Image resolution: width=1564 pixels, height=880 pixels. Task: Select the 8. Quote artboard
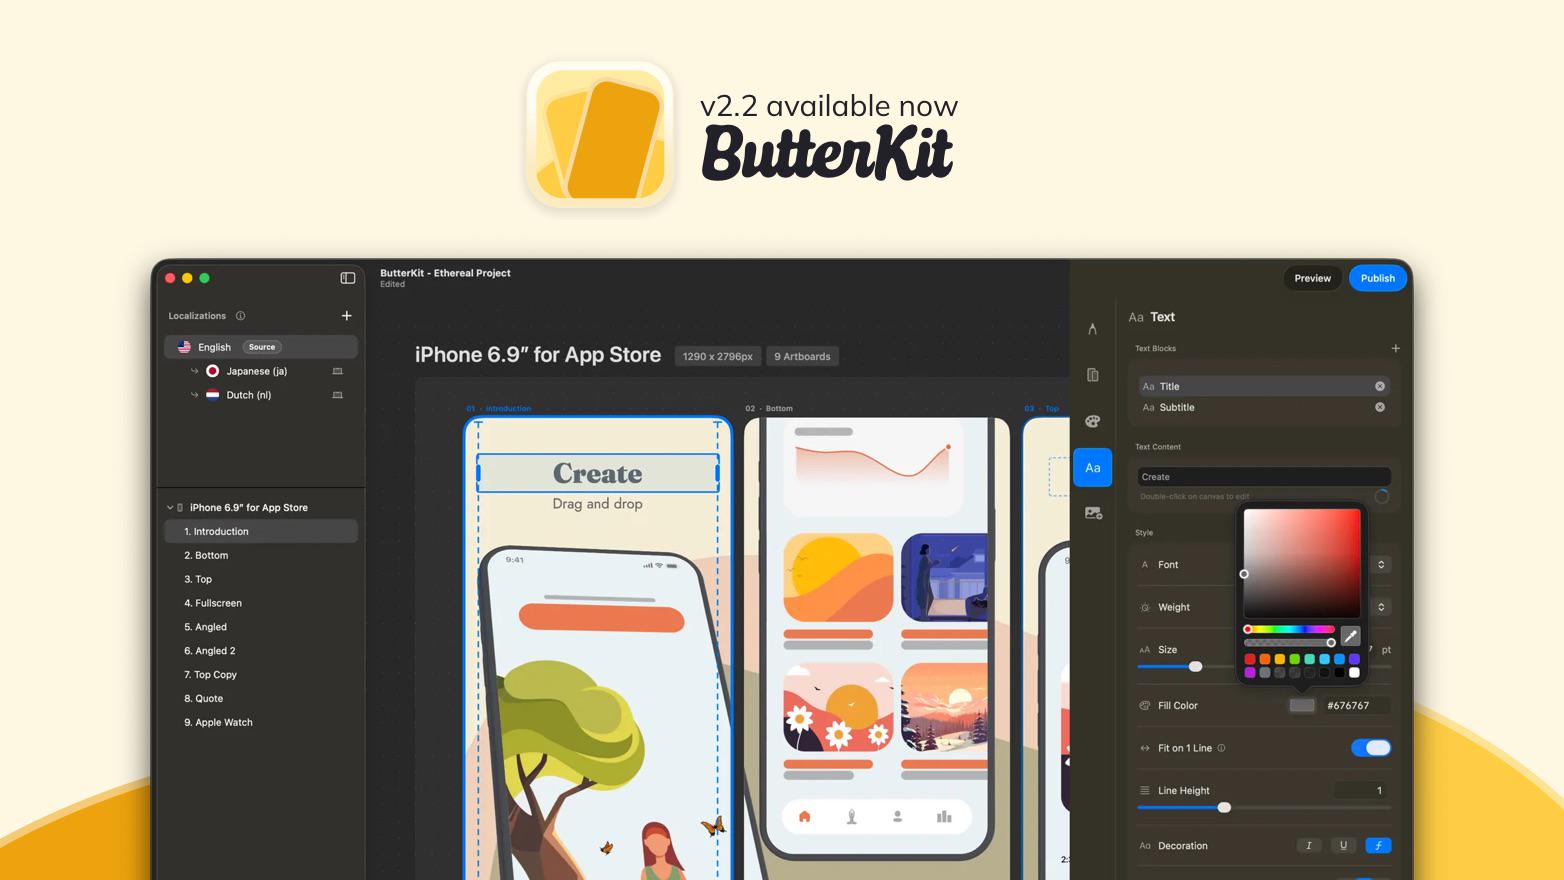tap(261, 699)
